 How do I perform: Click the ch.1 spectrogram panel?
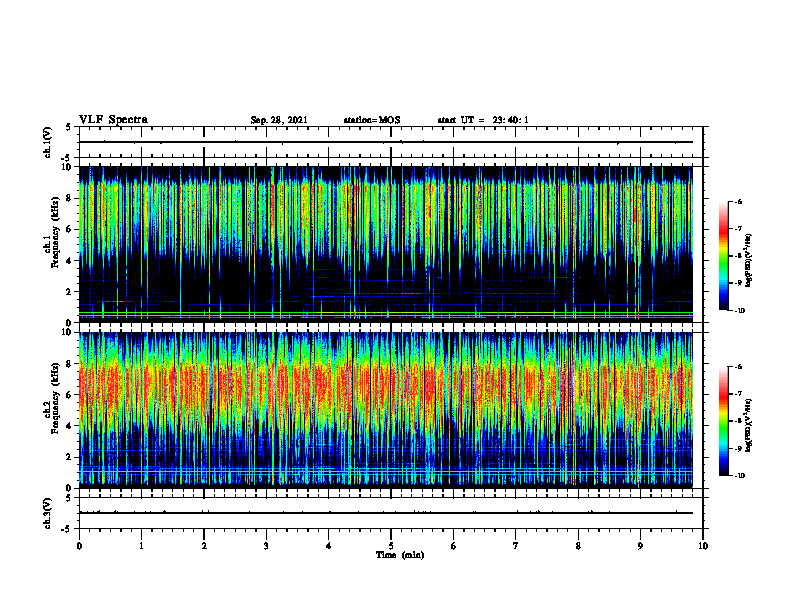[386, 244]
